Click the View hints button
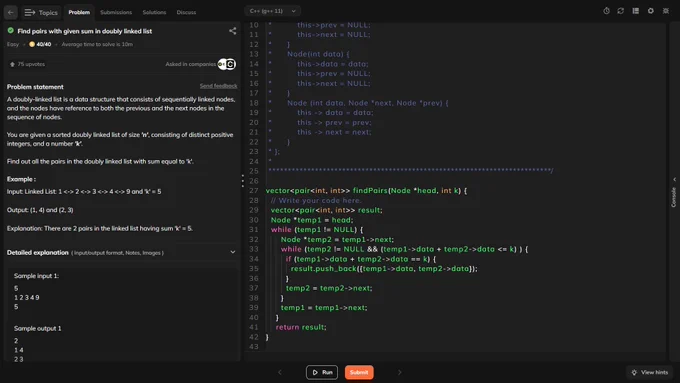The height and width of the screenshot is (383, 680). pos(650,372)
